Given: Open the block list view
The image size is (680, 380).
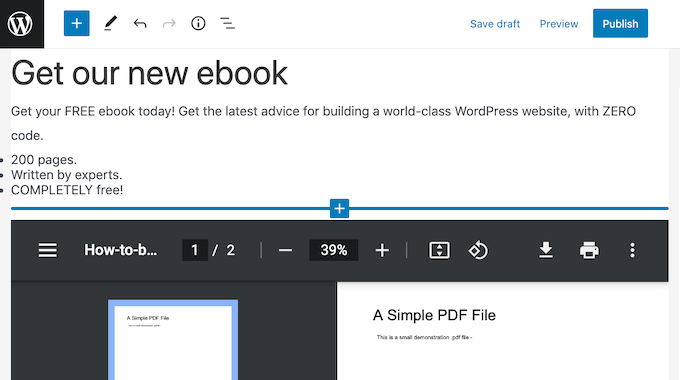Looking at the screenshot, I should pos(227,23).
